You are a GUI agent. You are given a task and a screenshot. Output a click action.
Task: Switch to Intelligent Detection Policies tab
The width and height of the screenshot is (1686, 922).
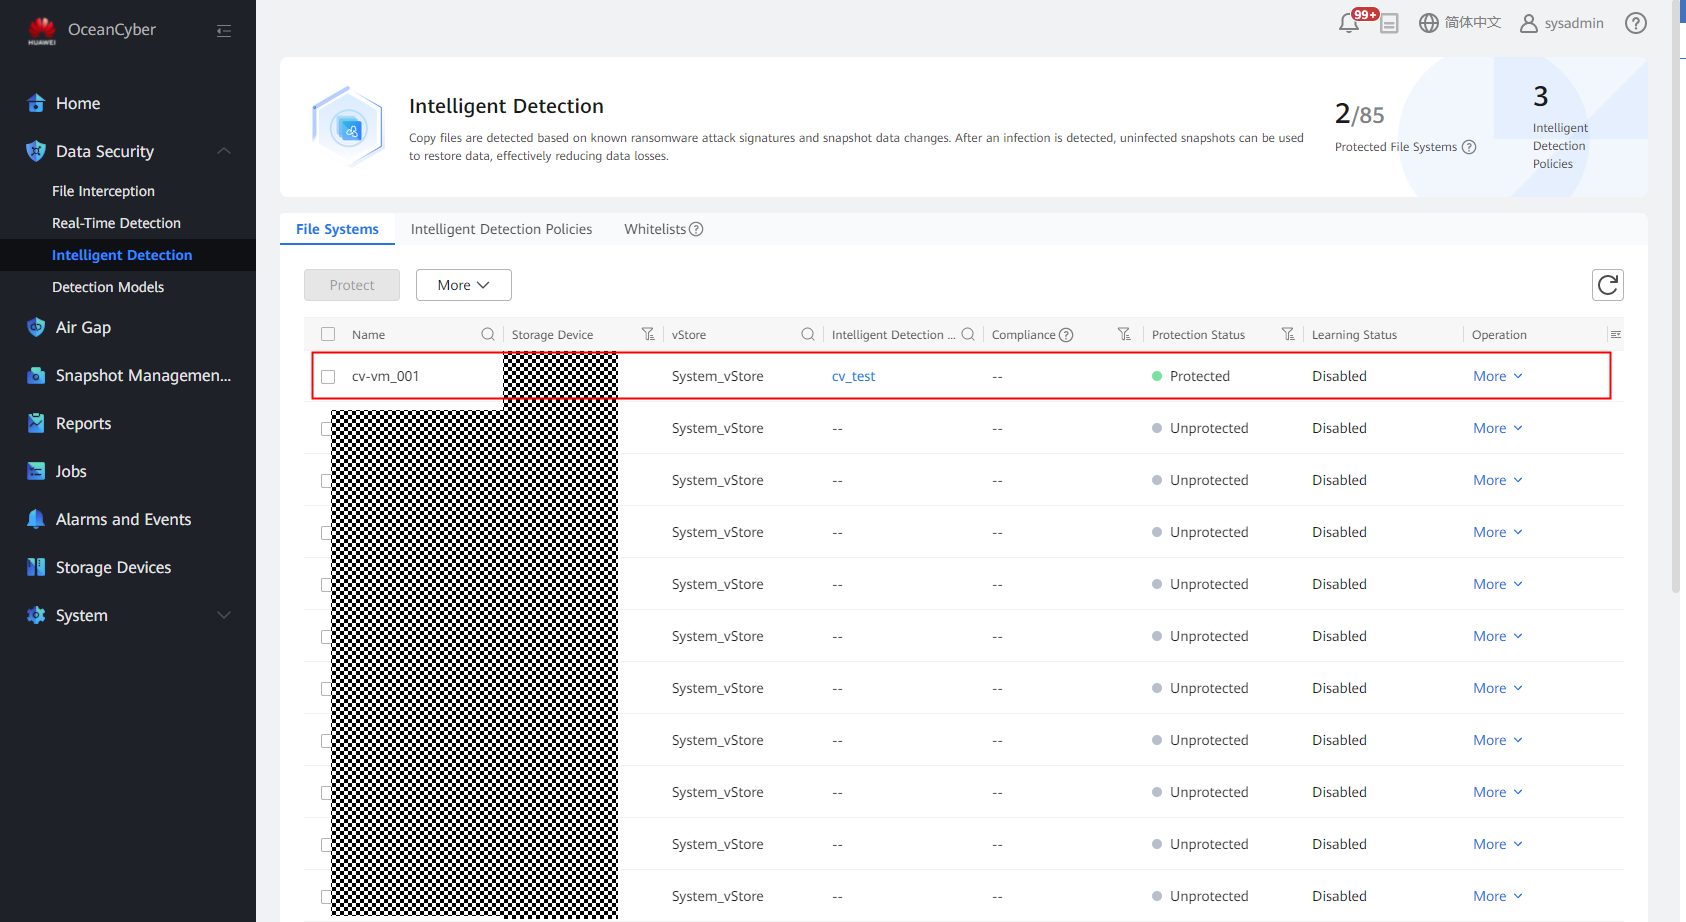(x=501, y=229)
